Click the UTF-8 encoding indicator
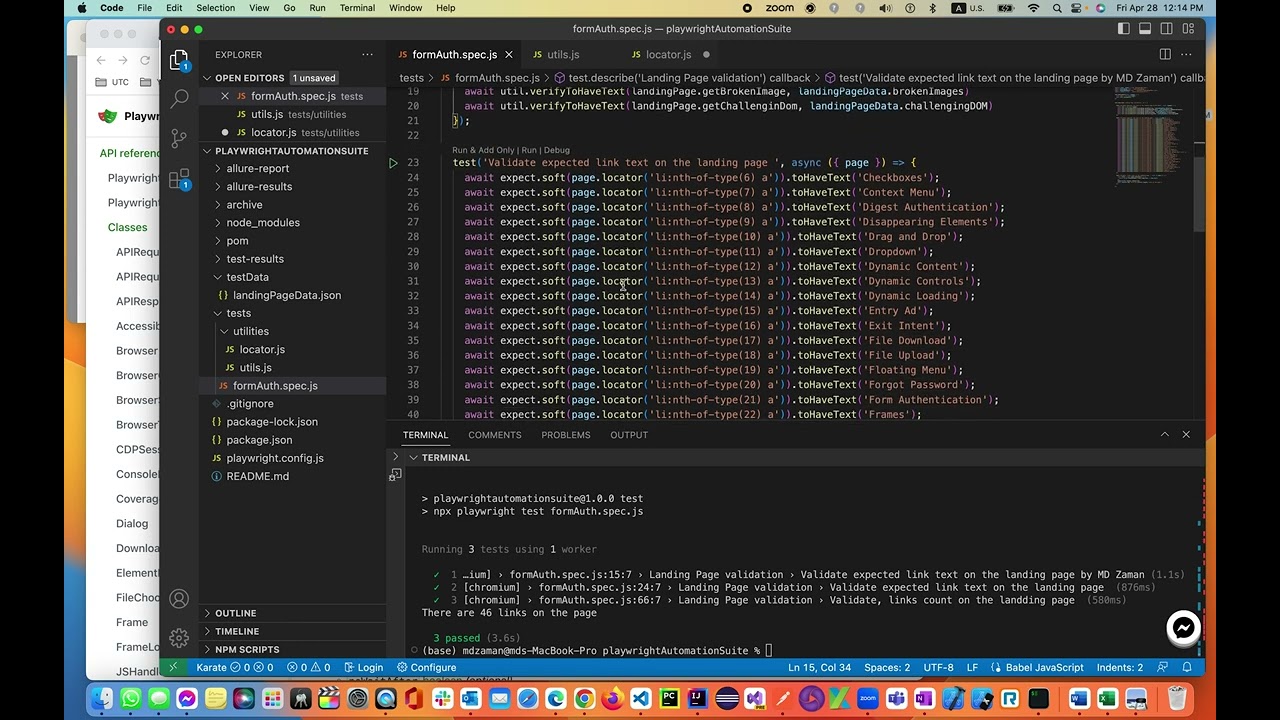 pos(938,667)
